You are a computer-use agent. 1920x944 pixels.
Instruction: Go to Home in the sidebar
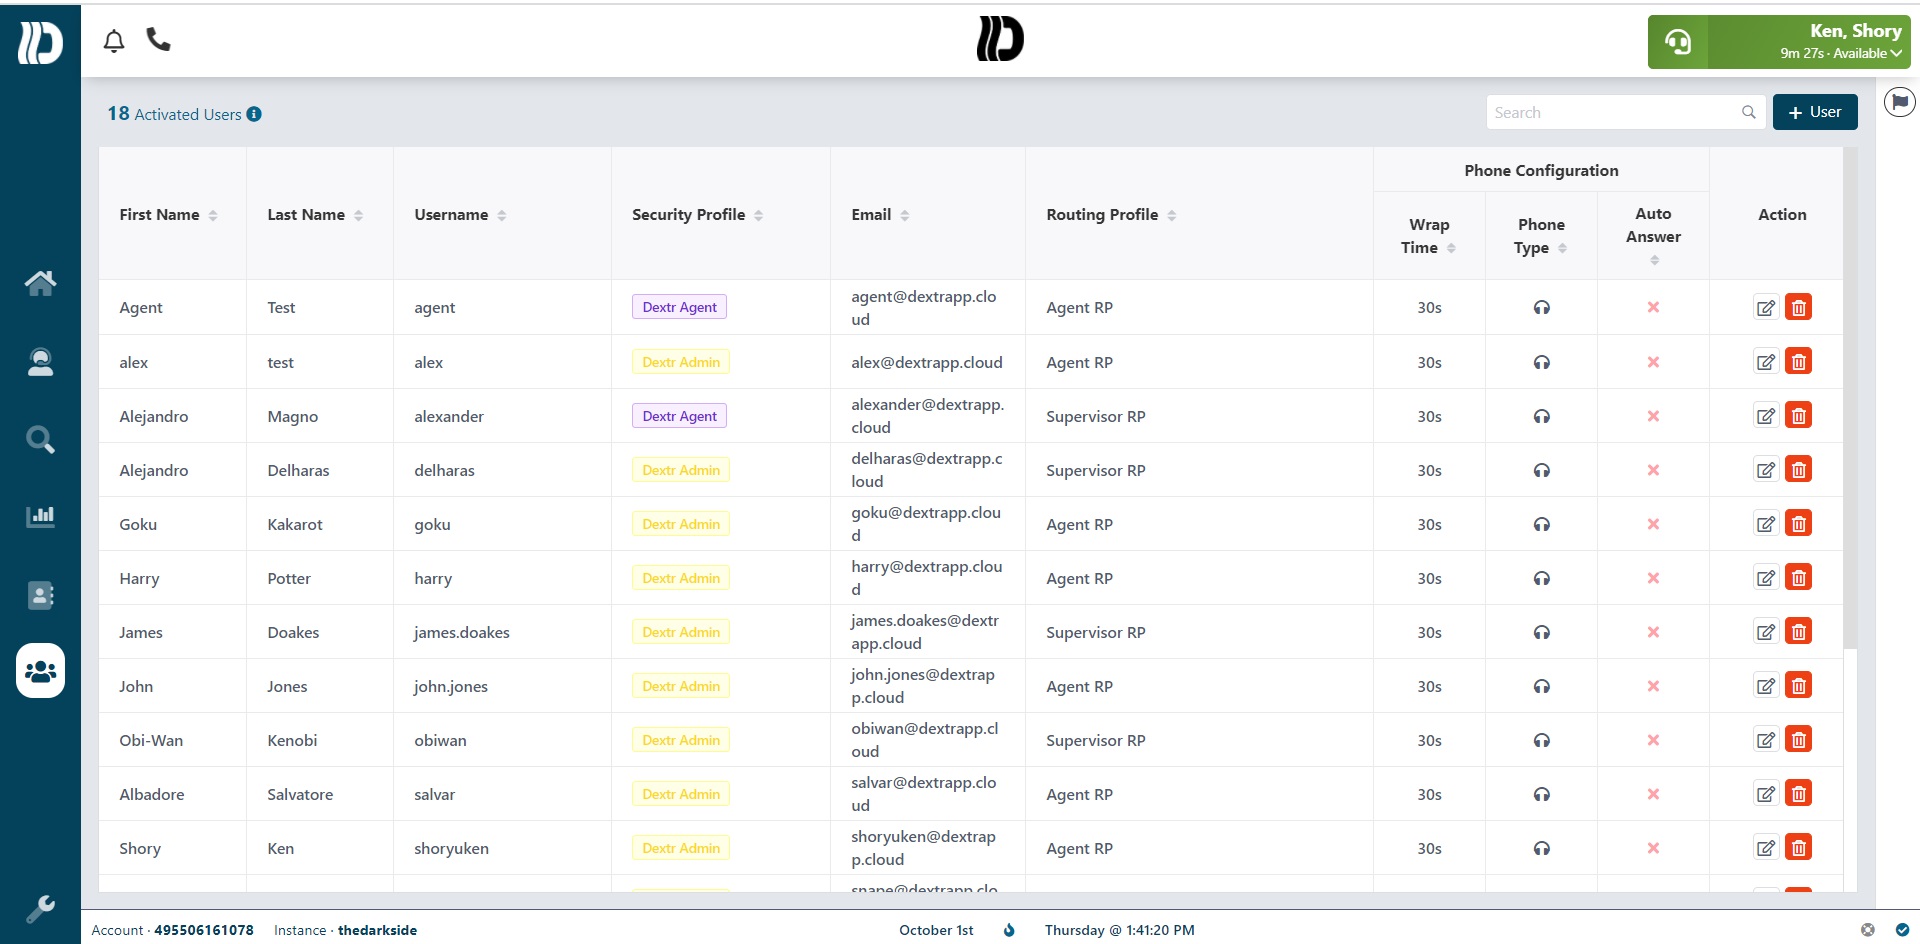click(x=40, y=283)
